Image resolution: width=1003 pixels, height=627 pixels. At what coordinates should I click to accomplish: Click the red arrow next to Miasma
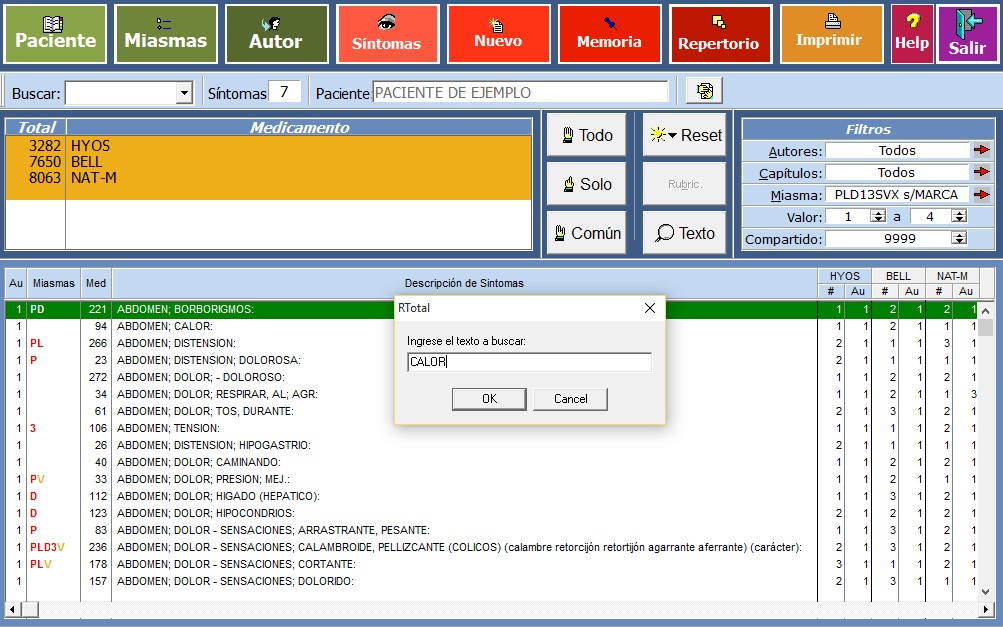pos(981,194)
